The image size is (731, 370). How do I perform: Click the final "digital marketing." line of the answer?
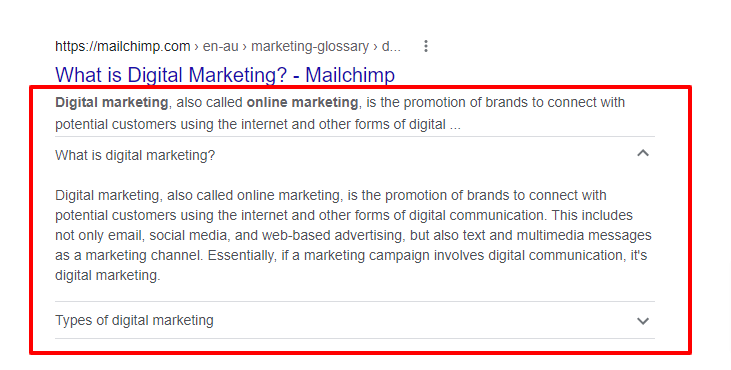point(108,275)
